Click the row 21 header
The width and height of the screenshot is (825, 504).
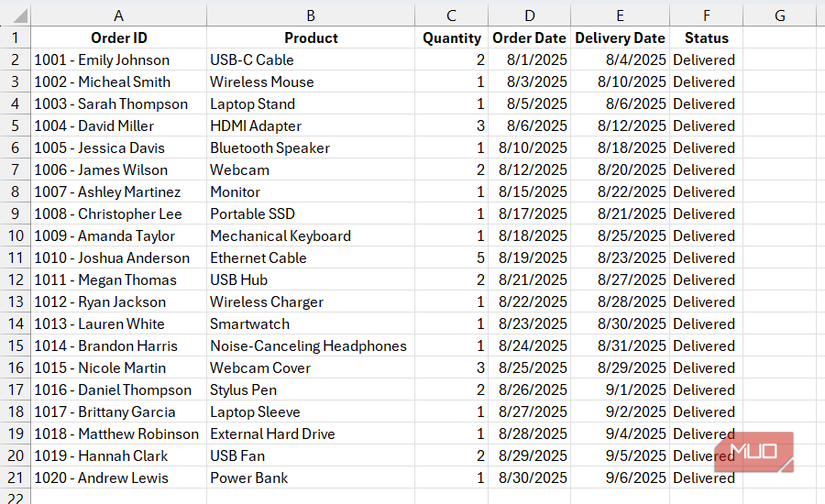(x=15, y=478)
